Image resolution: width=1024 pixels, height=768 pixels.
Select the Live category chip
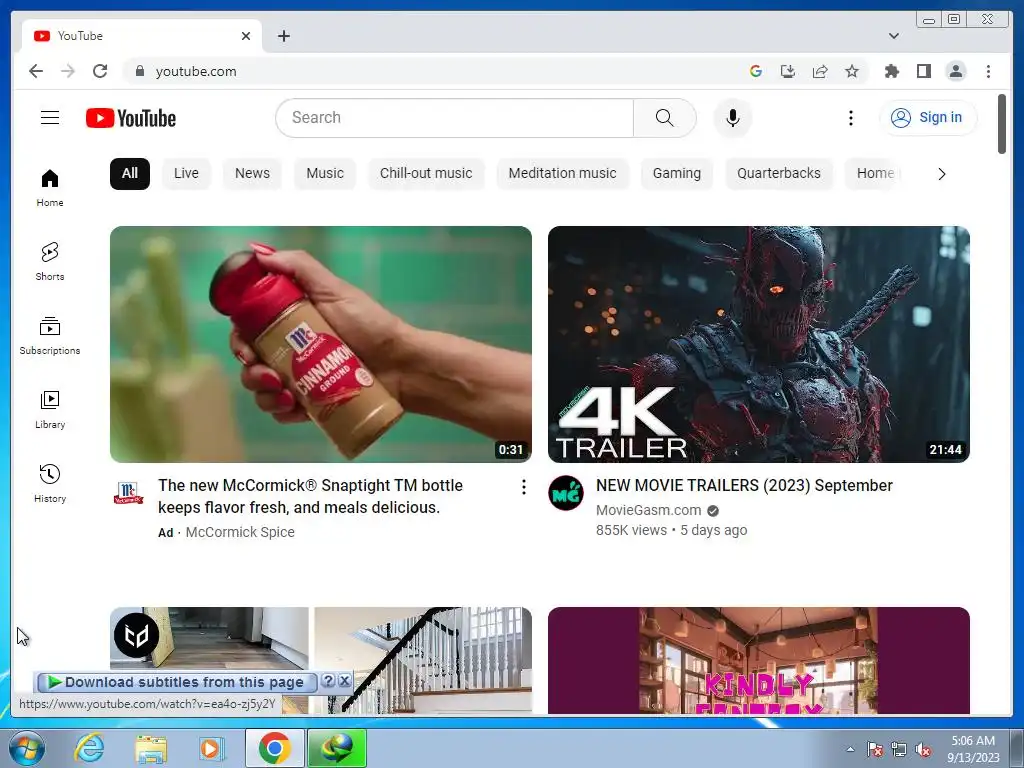pyautogui.click(x=186, y=173)
